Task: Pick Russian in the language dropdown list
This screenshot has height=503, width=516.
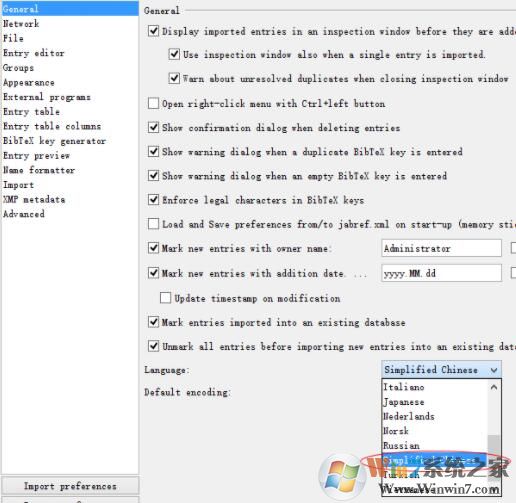Action: [401, 445]
